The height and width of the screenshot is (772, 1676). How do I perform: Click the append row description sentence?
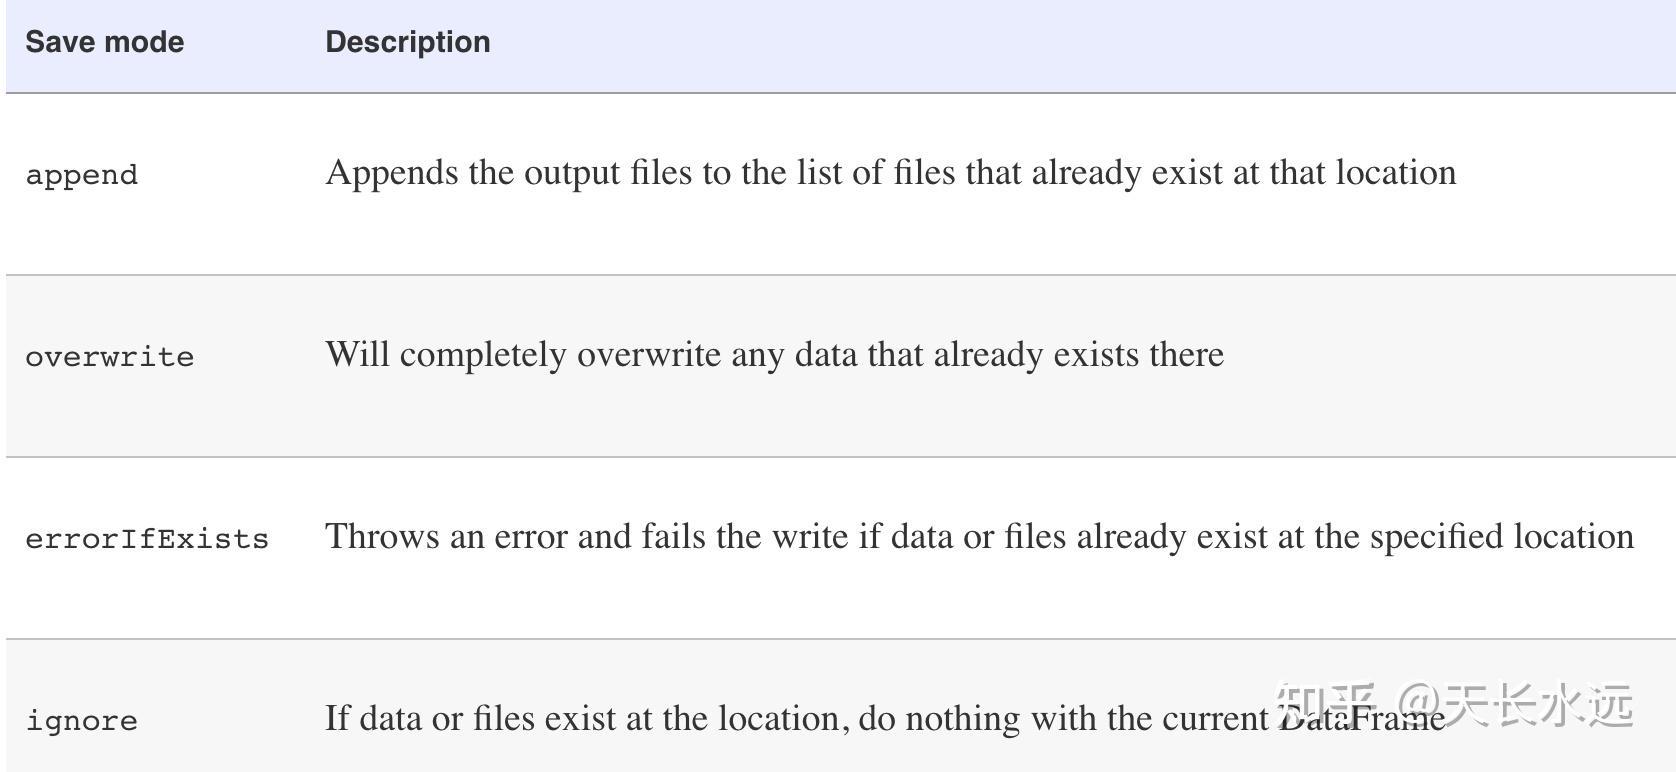coord(890,173)
